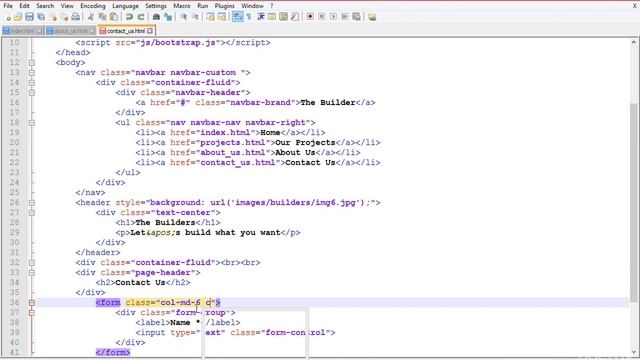Paste using the clipboard icon
Screen dimensions: 640x360
tap(114, 17)
